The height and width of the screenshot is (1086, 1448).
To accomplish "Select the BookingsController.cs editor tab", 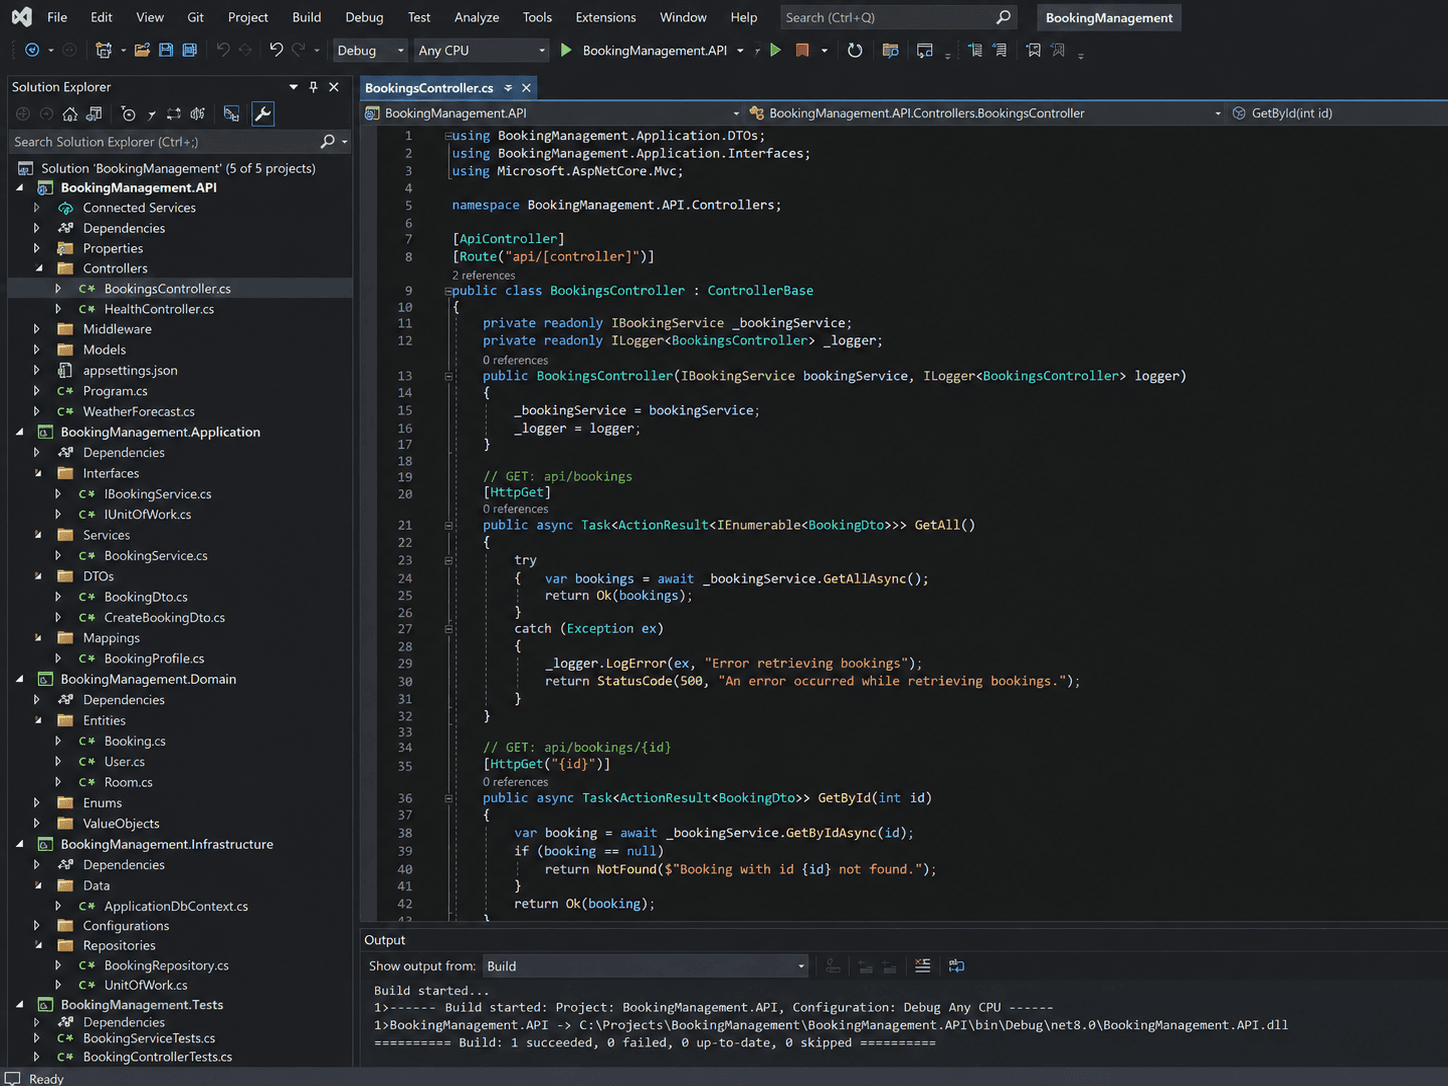I will pyautogui.click(x=429, y=88).
